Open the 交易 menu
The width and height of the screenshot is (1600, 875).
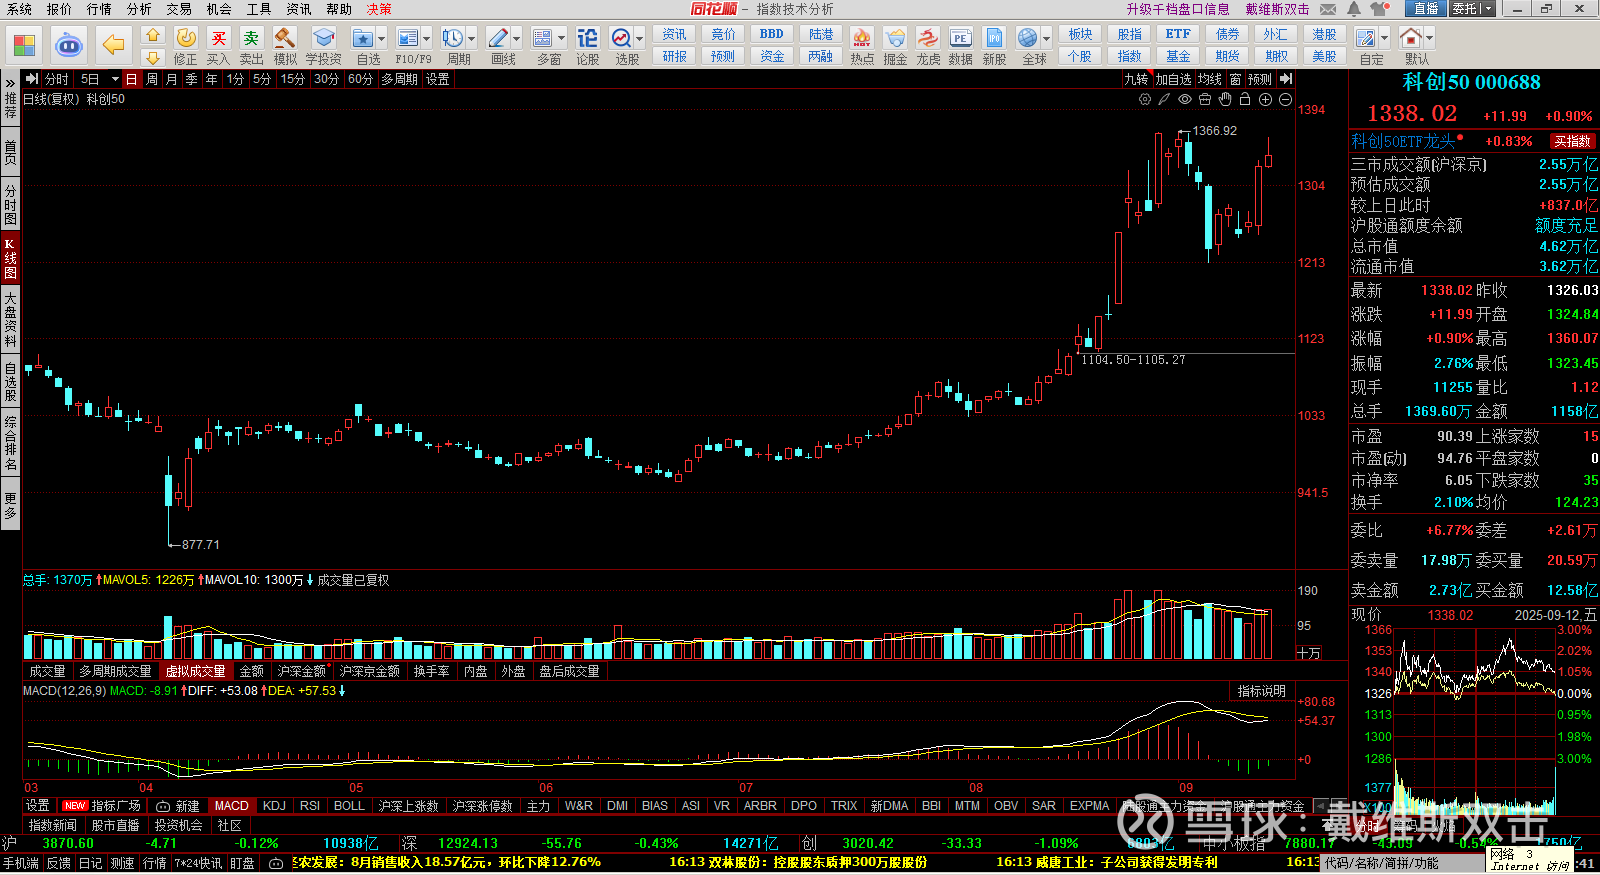click(x=179, y=9)
